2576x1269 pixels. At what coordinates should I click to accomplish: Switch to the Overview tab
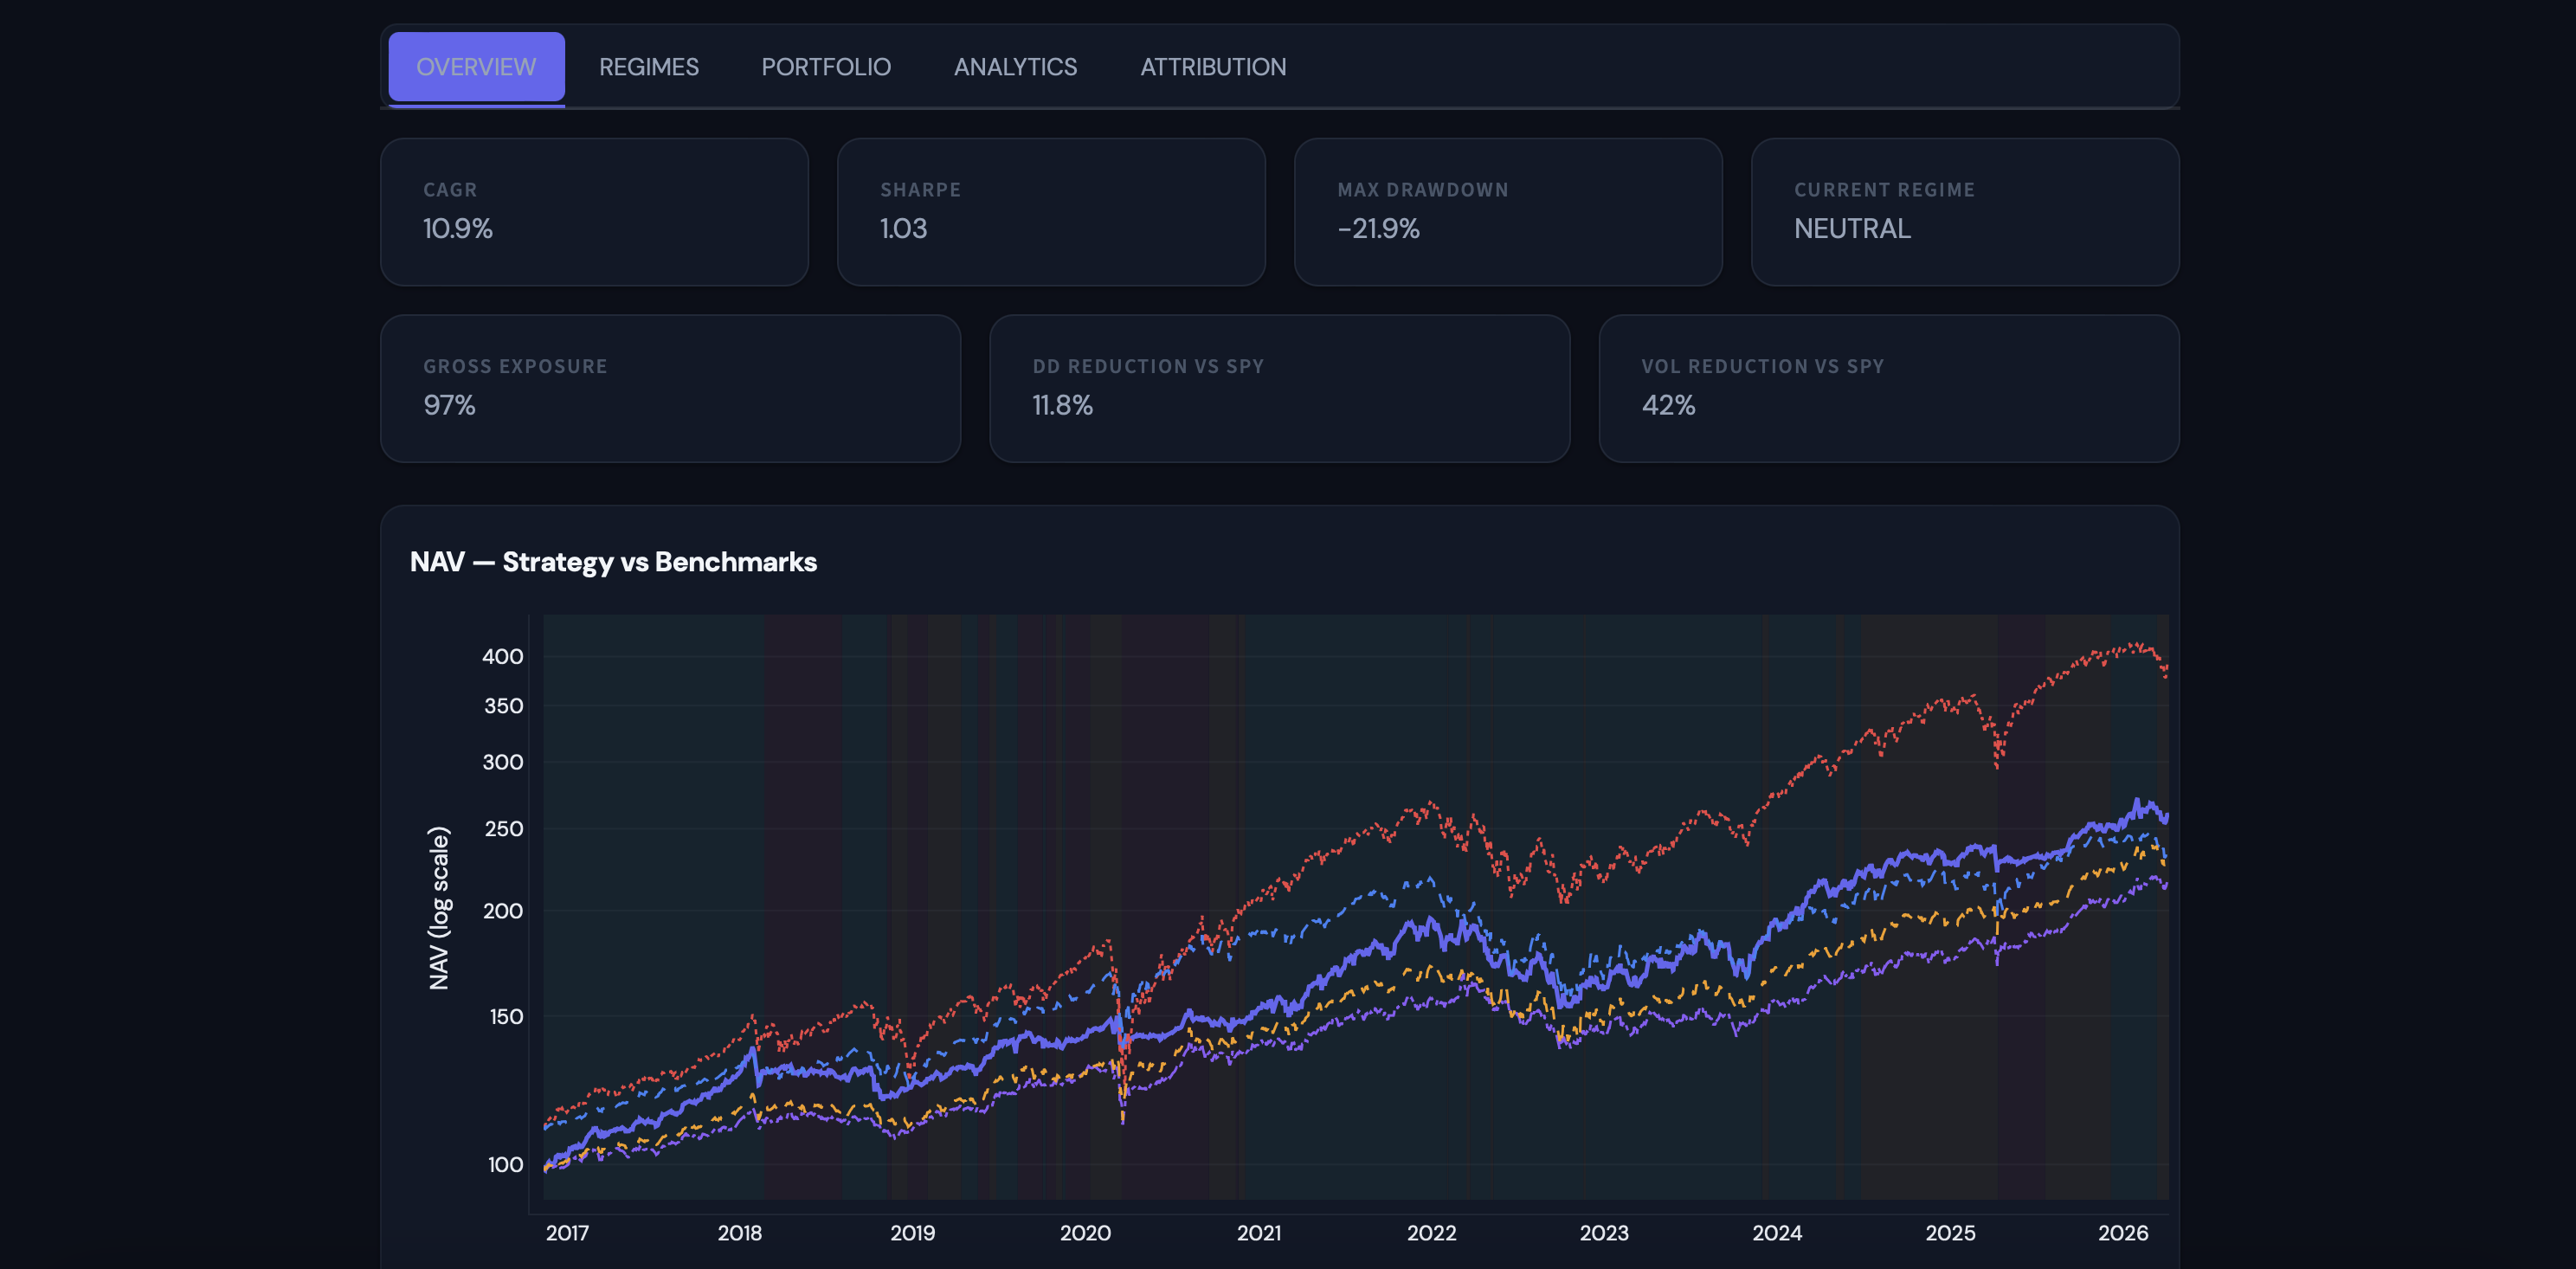point(476,67)
